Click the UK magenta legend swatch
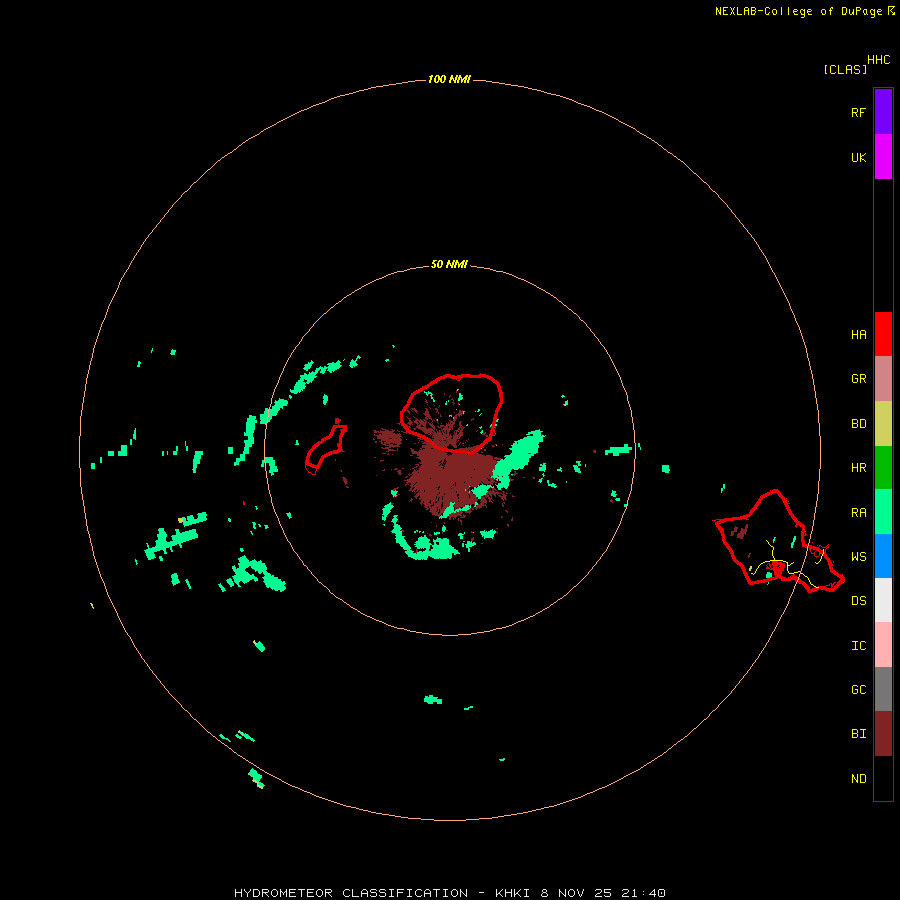This screenshot has width=900, height=900. (x=883, y=157)
